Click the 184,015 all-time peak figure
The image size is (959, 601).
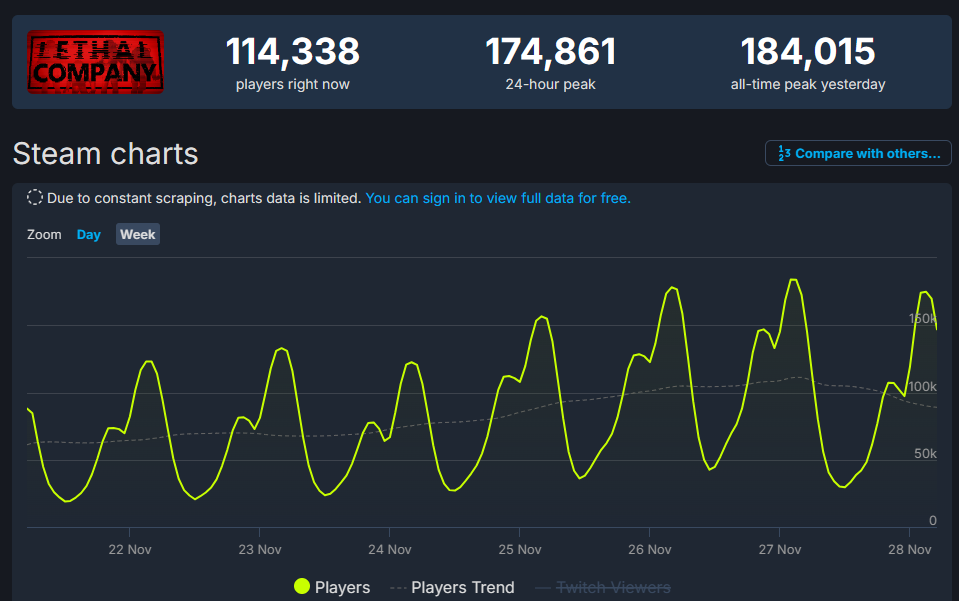808,51
